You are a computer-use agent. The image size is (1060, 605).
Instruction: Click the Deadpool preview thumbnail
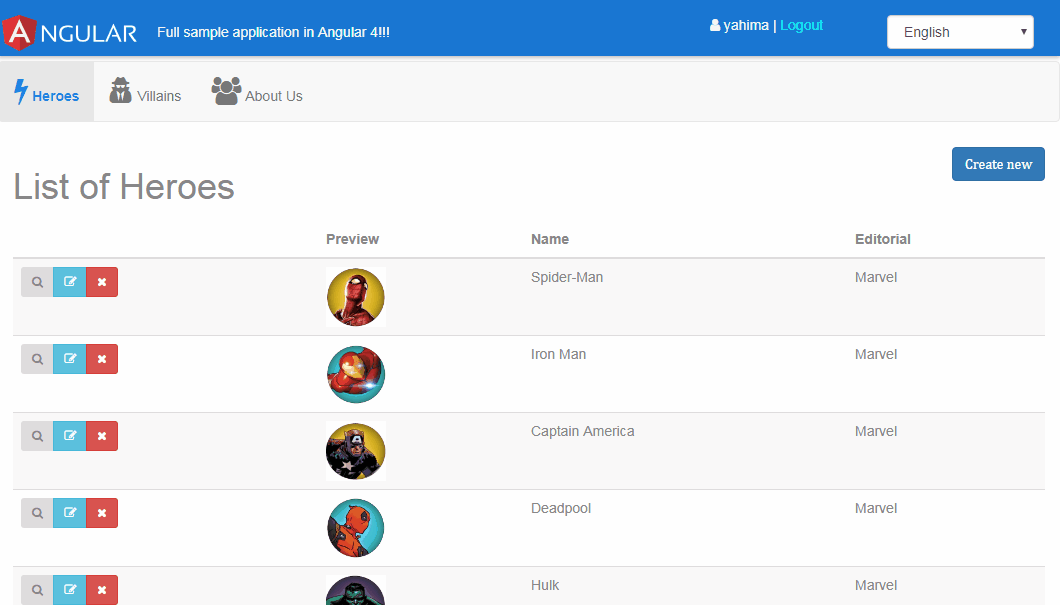click(356, 528)
